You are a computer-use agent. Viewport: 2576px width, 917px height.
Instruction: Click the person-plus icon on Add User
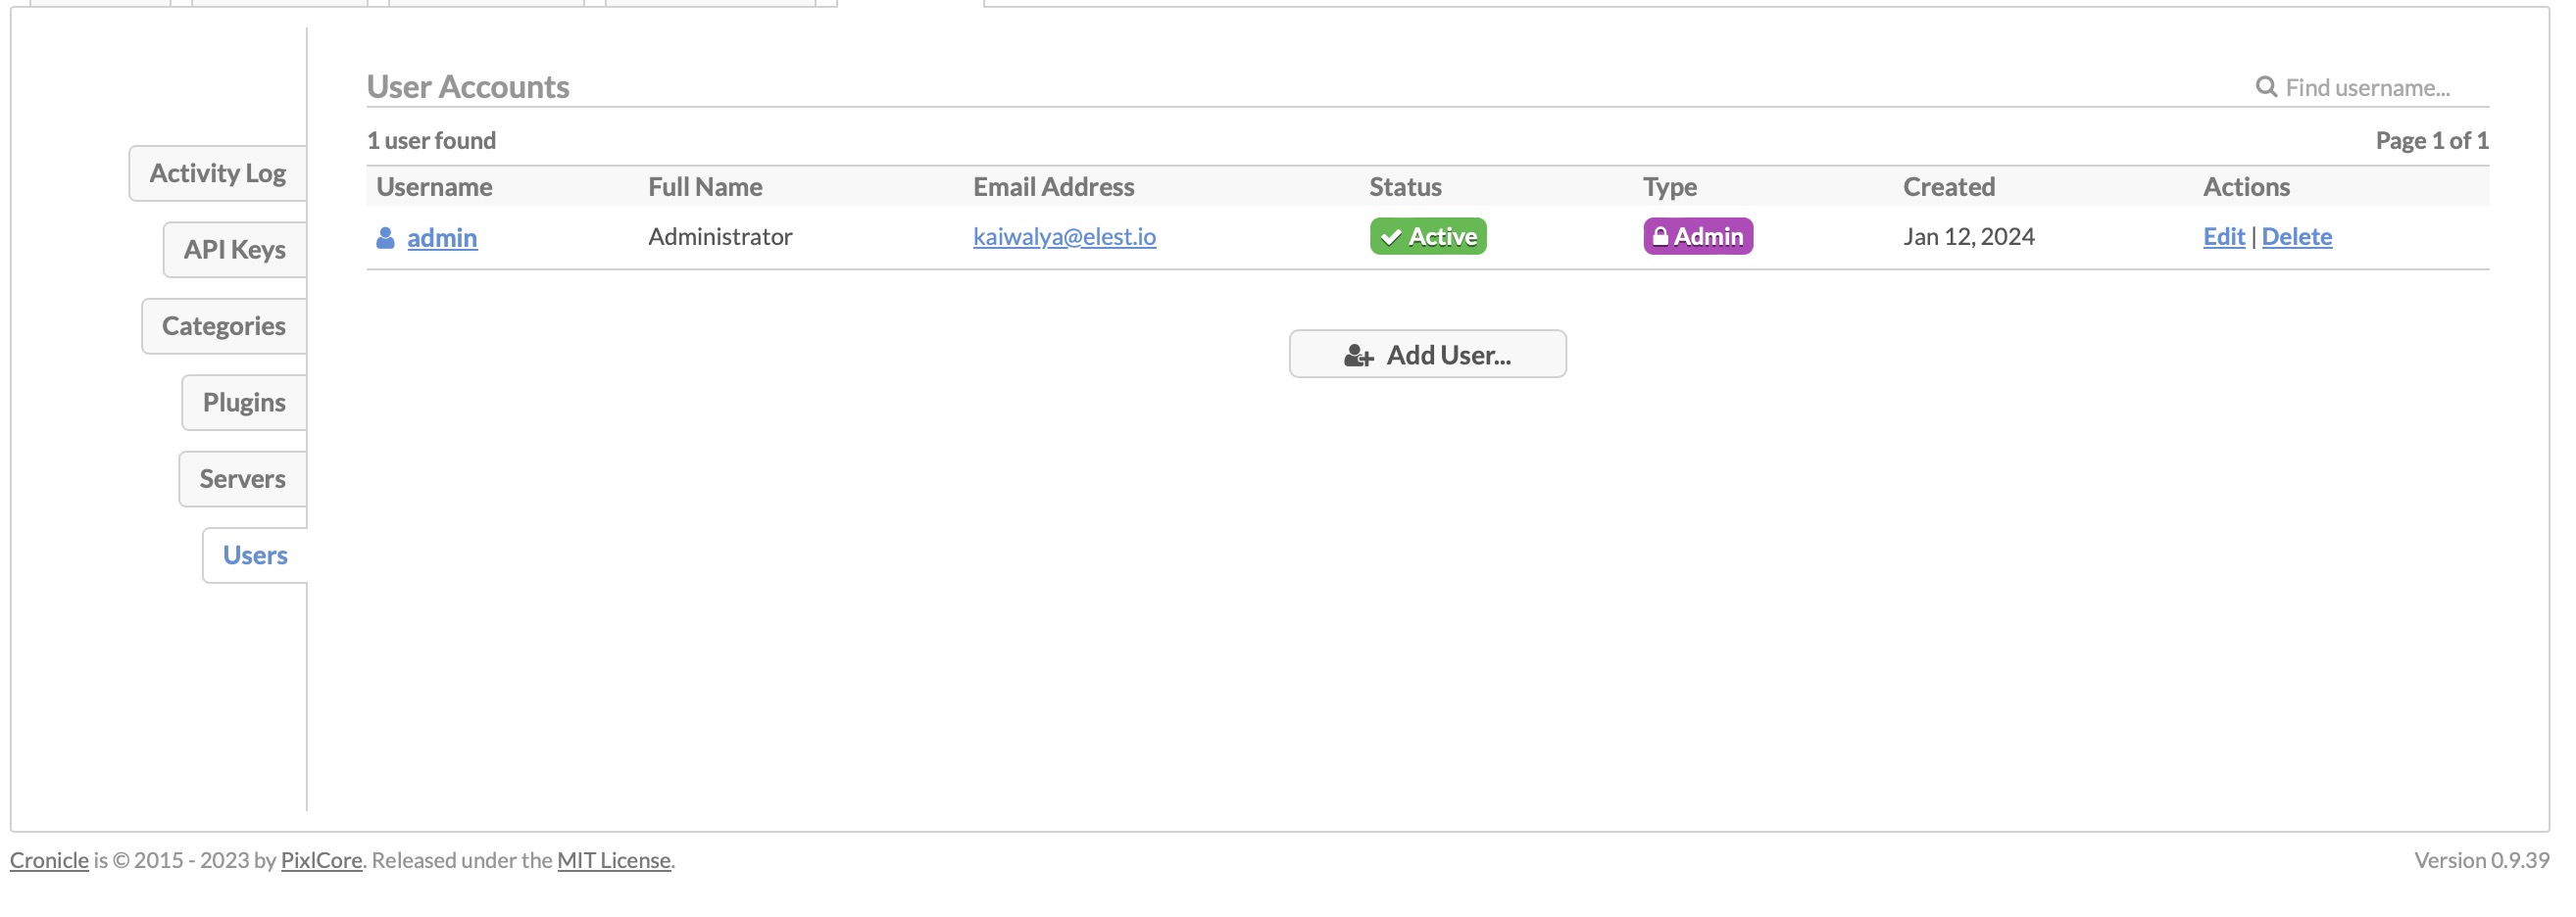[1358, 355]
